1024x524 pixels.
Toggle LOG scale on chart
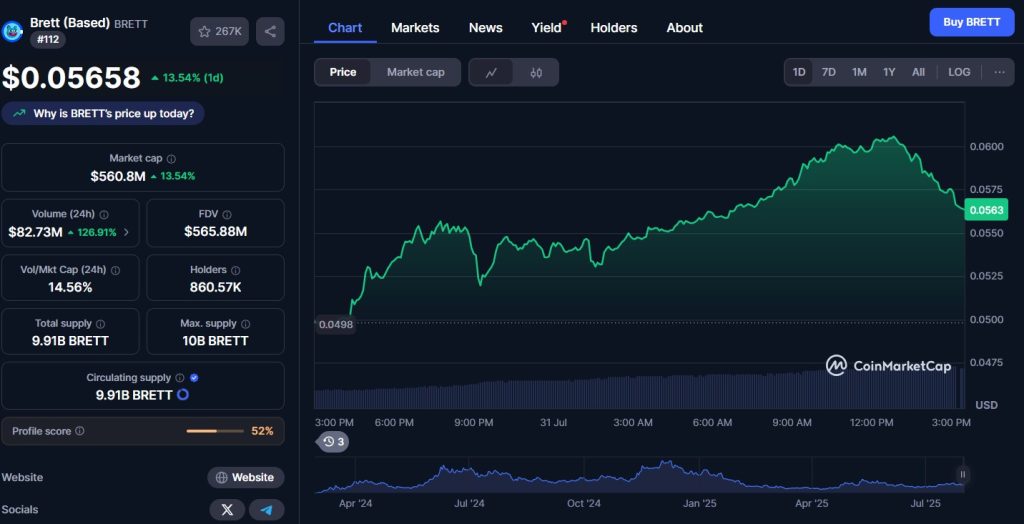tap(959, 73)
